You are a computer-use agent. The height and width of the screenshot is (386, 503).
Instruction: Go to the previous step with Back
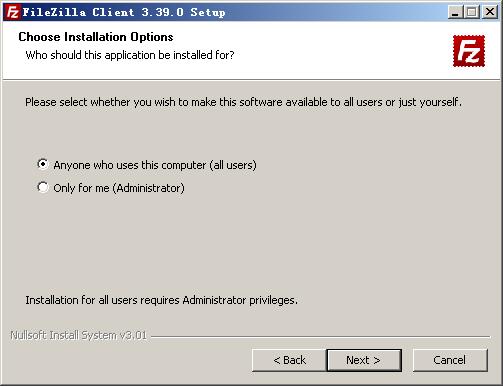[289, 360]
